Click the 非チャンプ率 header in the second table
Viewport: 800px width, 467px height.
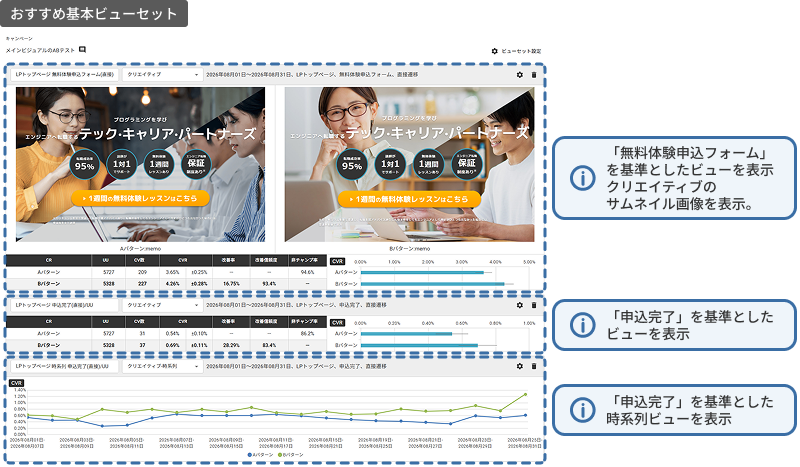[x=307, y=321]
